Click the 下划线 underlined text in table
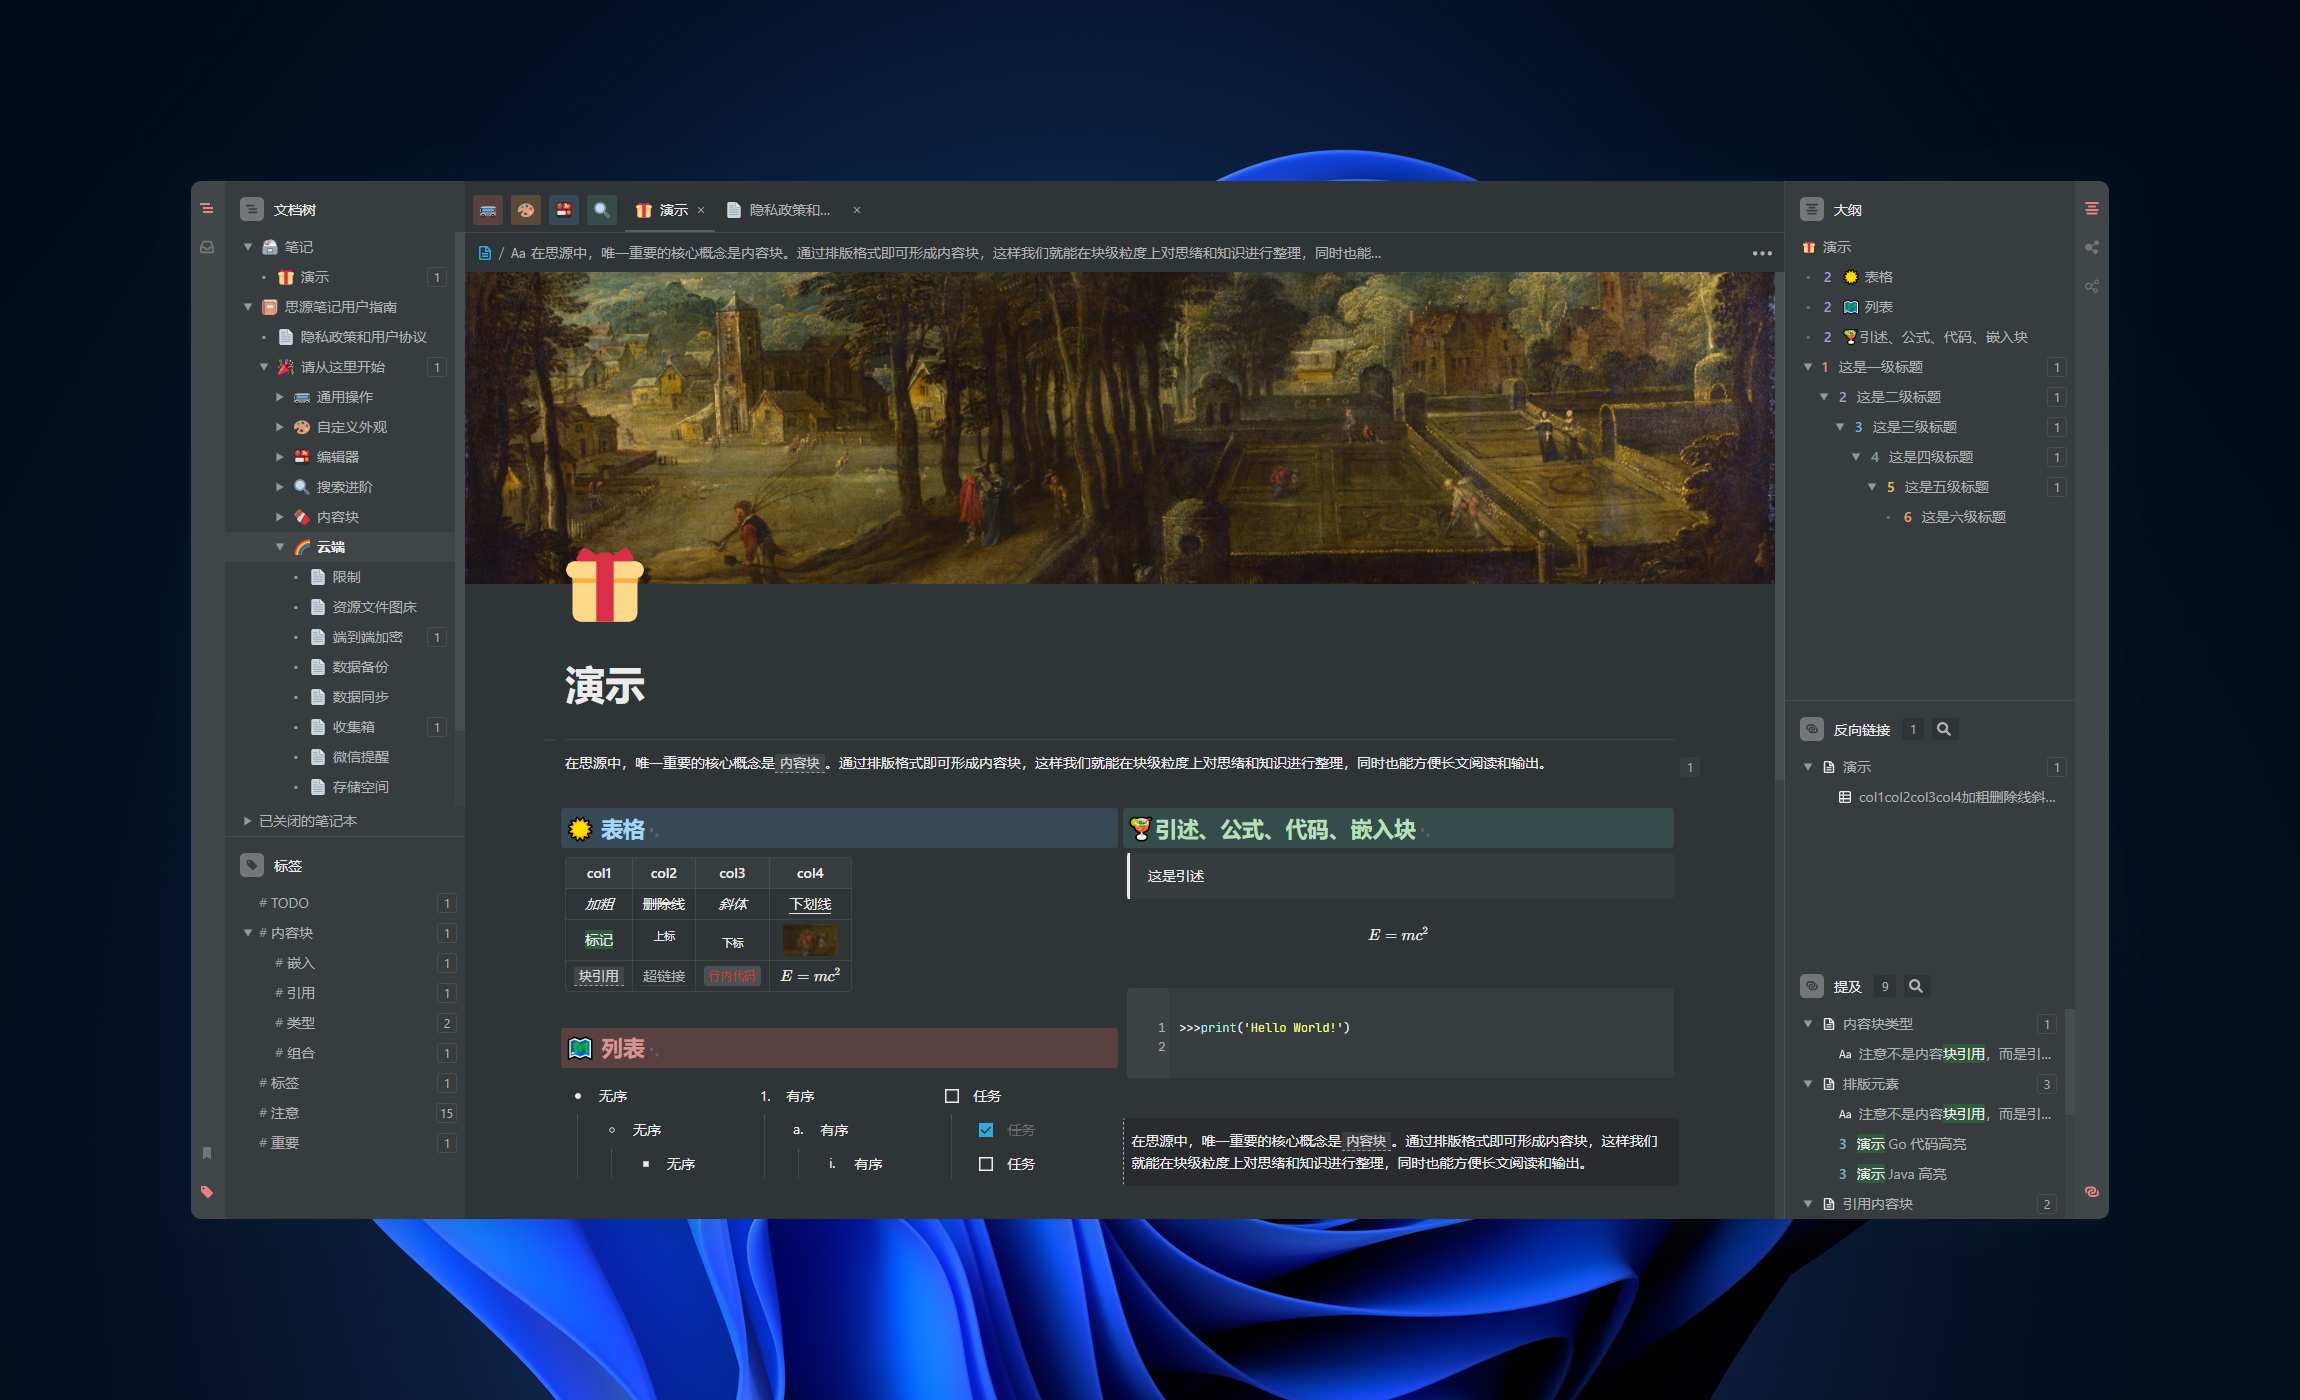The height and width of the screenshot is (1400, 2300). pos(810,904)
